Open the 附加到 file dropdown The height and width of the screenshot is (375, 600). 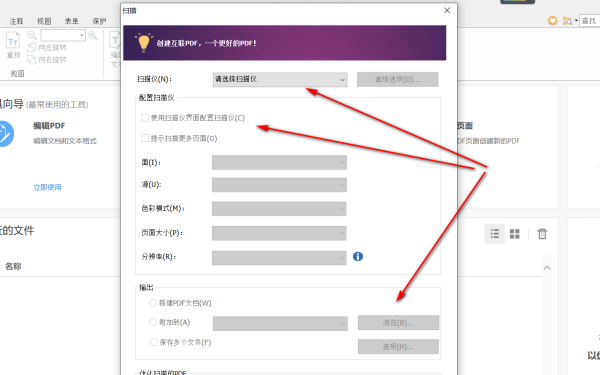280,323
